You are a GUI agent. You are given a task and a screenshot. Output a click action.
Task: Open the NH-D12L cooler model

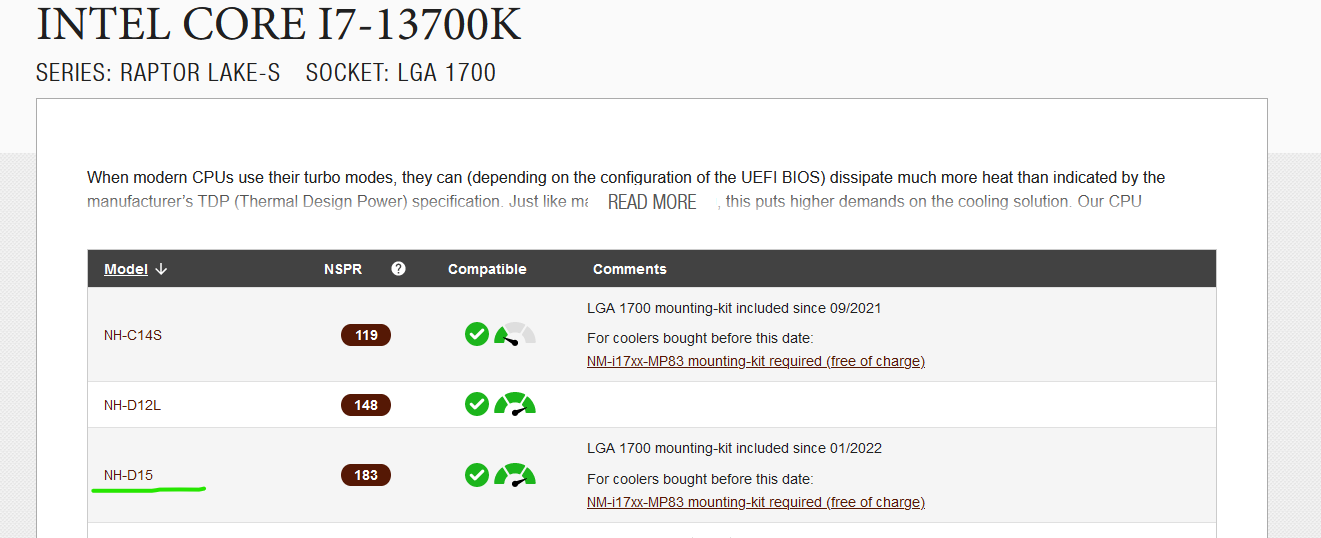point(133,405)
